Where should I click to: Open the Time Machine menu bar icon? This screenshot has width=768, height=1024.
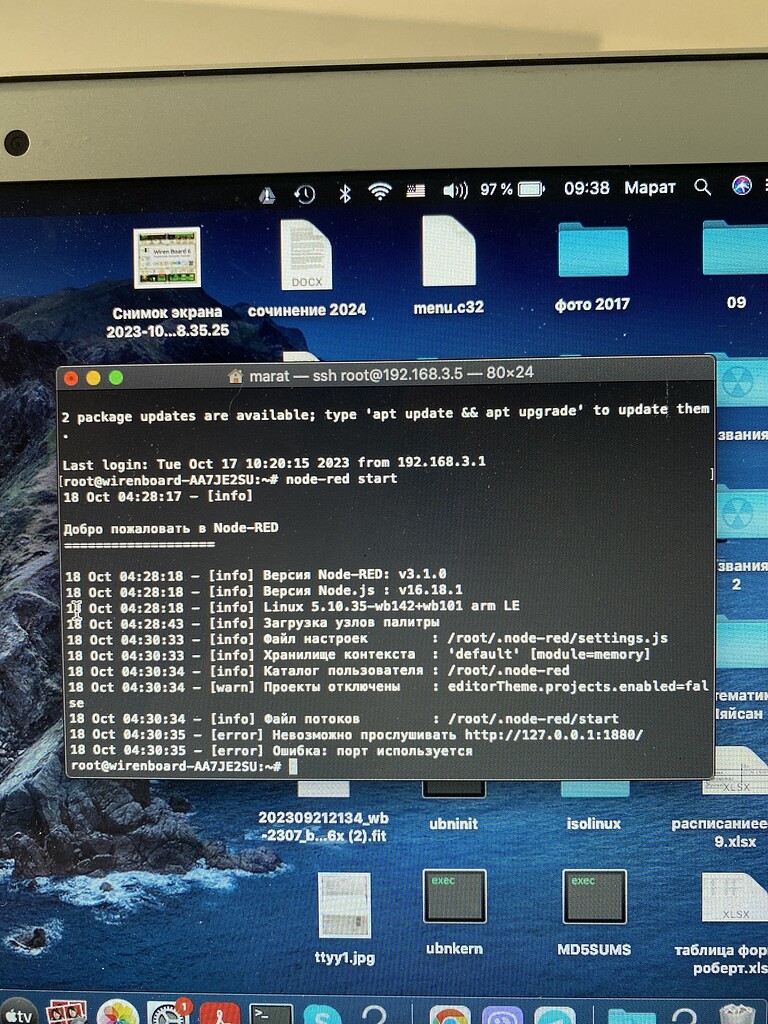[x=305, y=193]
